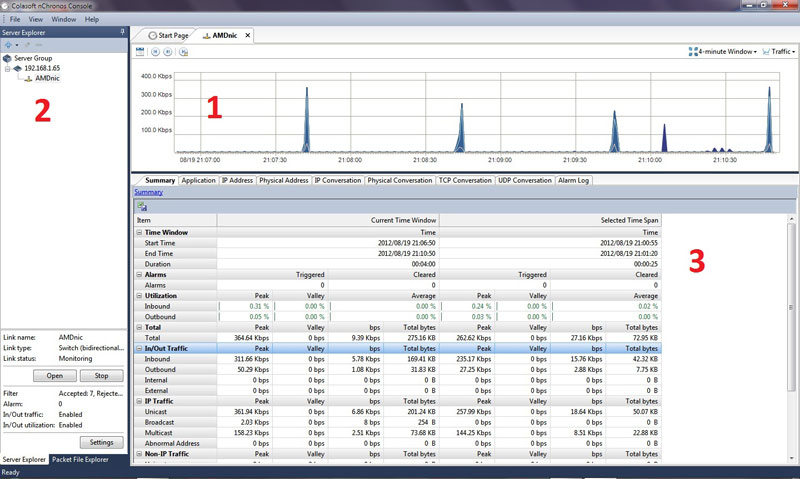Select the Abnormal Address row

[x=397, y=443]
